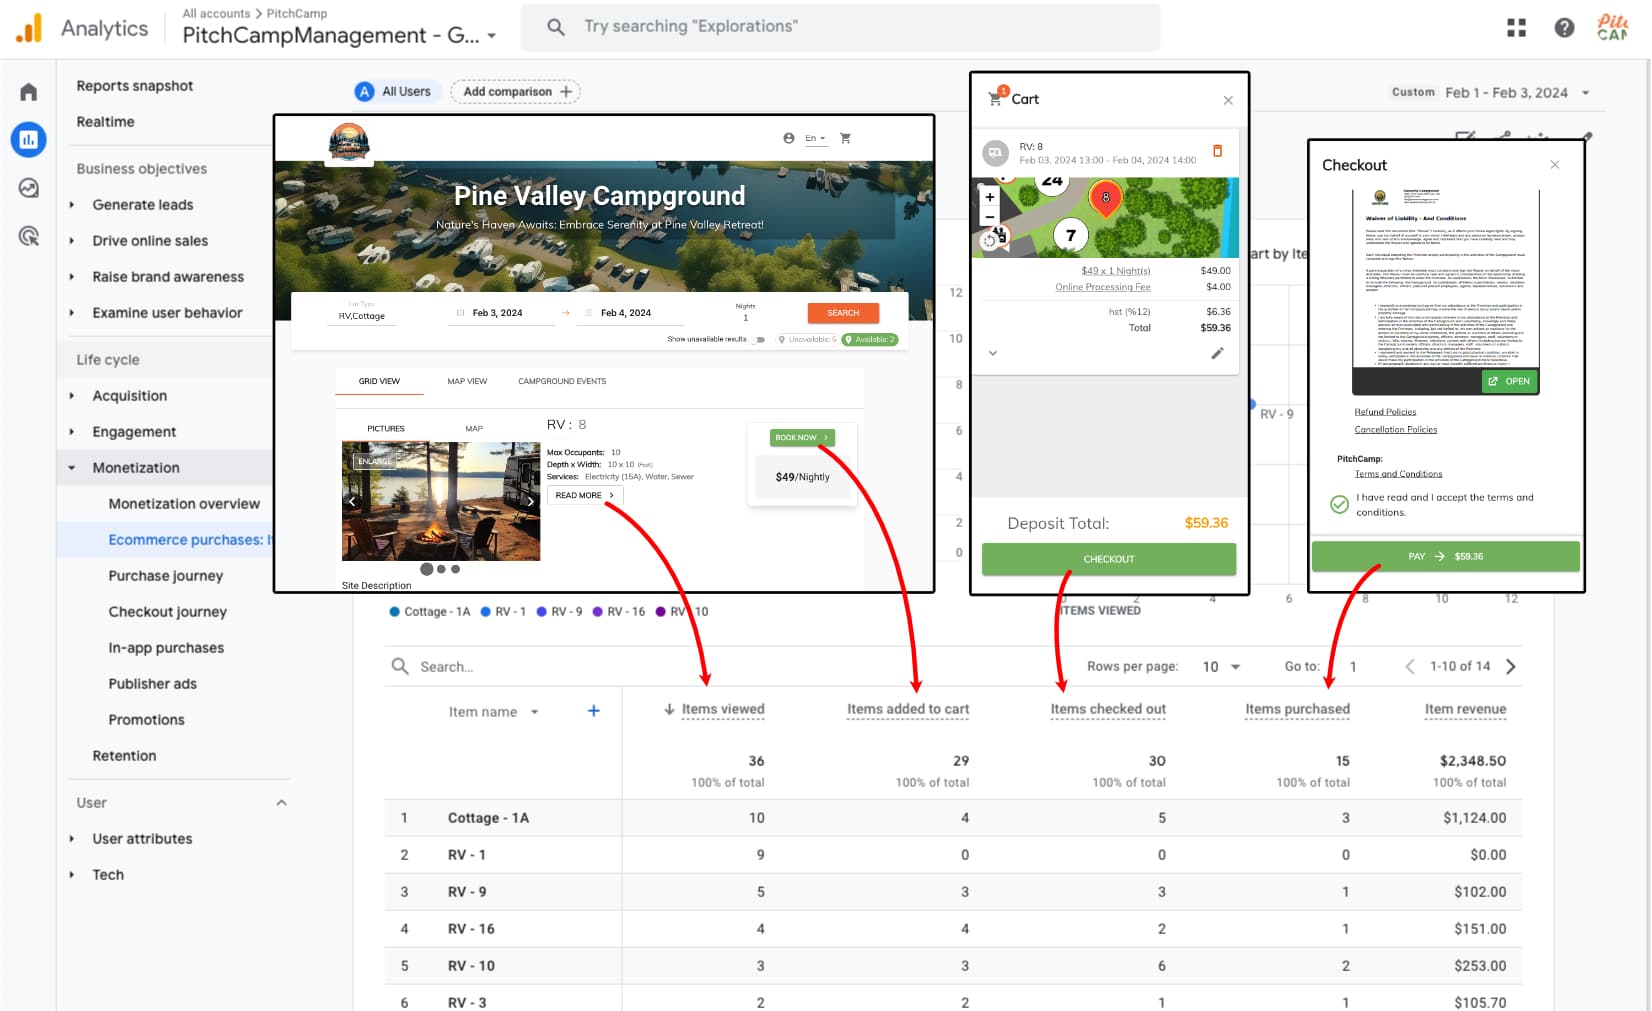
Task: Select the red site marker 8 on the map
Action: pyautogui.click(x=1105, y=198)
